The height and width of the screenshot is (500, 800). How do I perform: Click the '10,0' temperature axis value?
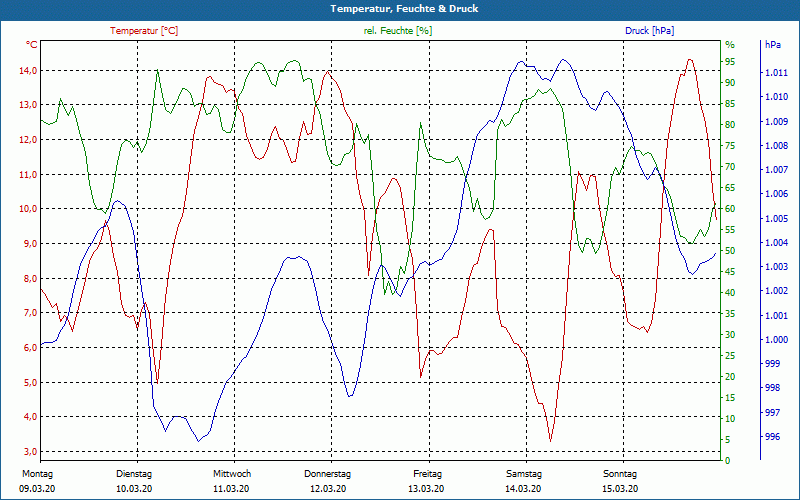coord(28,209)
